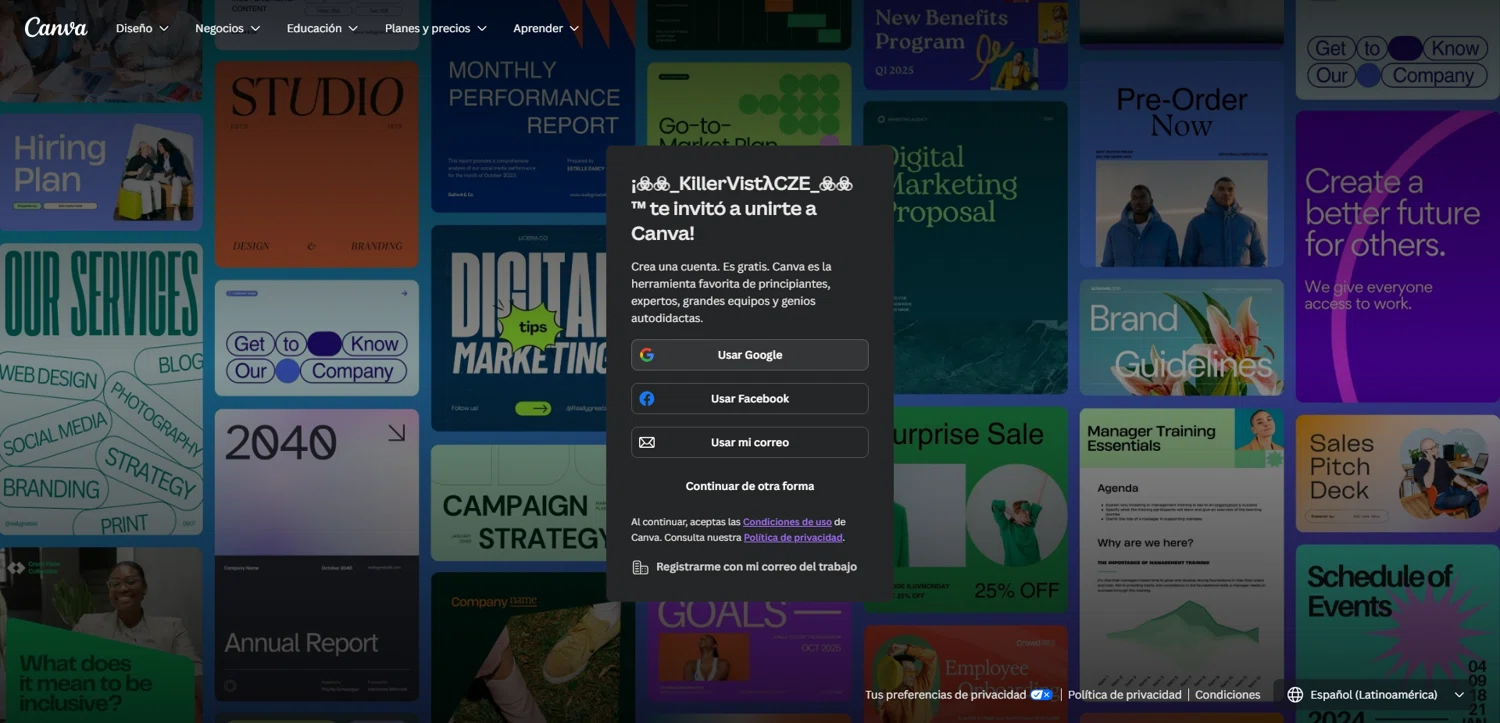1500x723 pixels.
Task: Select Continuar de otra forma
Action: 750,486
